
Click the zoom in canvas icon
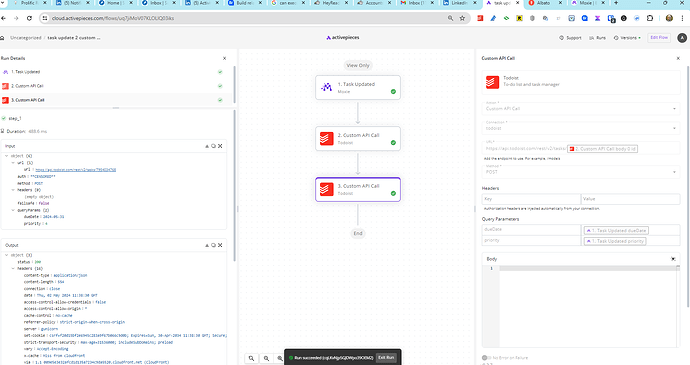click(279, 358)
